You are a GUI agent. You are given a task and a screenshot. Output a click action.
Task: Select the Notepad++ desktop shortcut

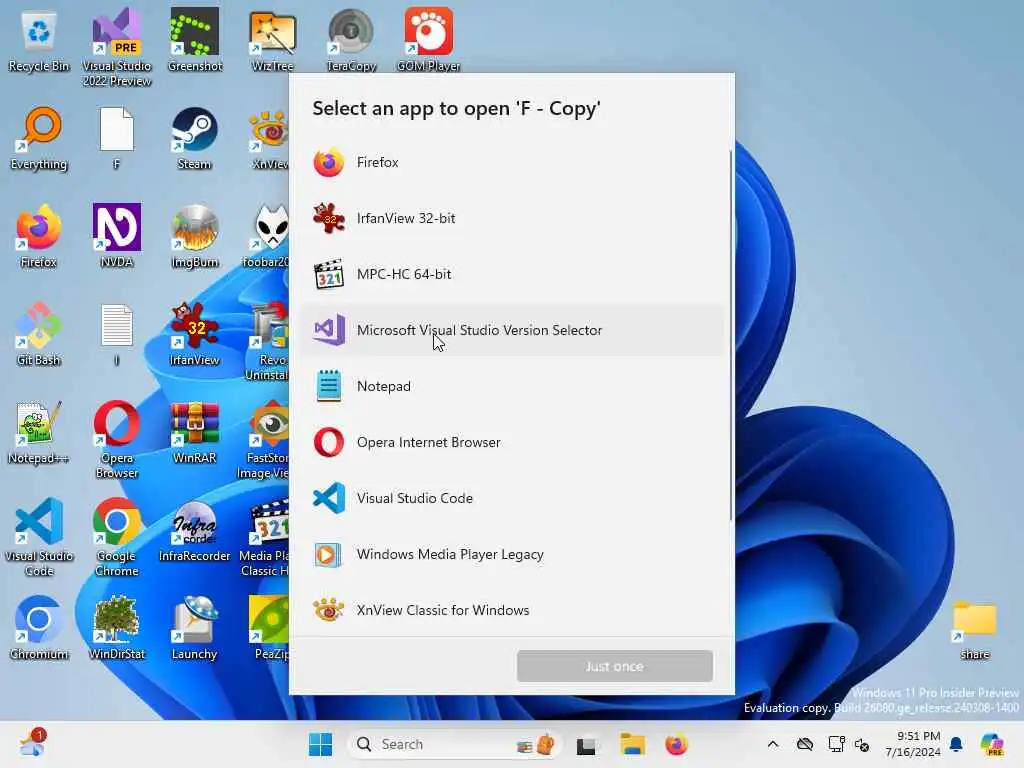[39, 432]
